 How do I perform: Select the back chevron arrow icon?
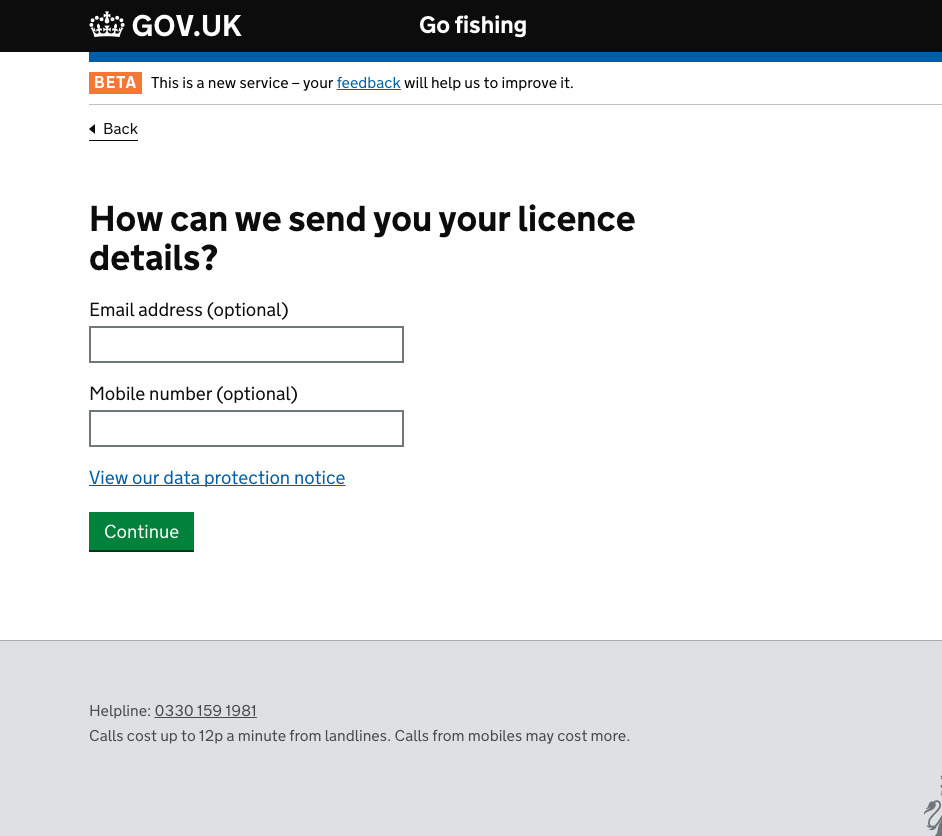[94, 129]
